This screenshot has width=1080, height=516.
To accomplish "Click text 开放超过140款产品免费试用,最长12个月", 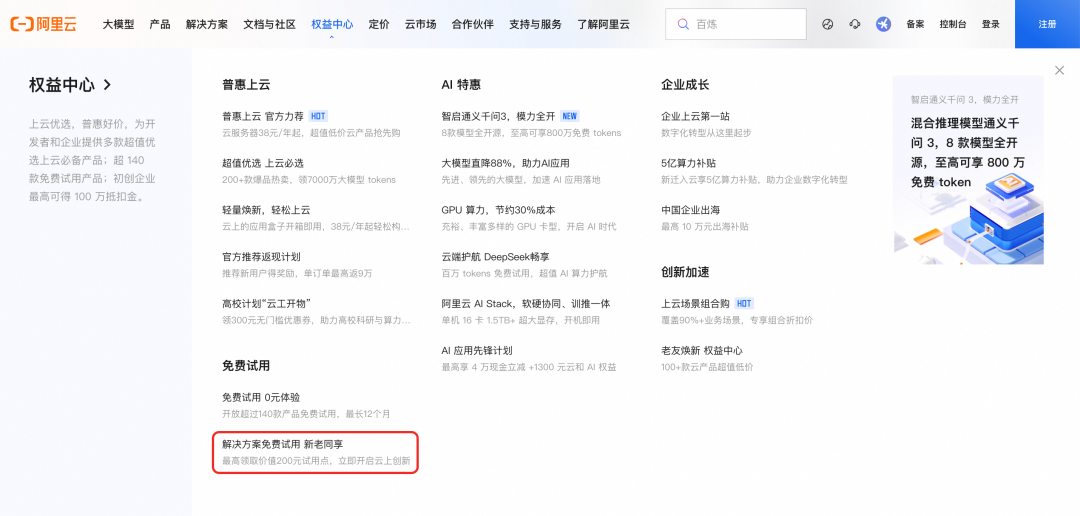I will [x=306, y=414].
